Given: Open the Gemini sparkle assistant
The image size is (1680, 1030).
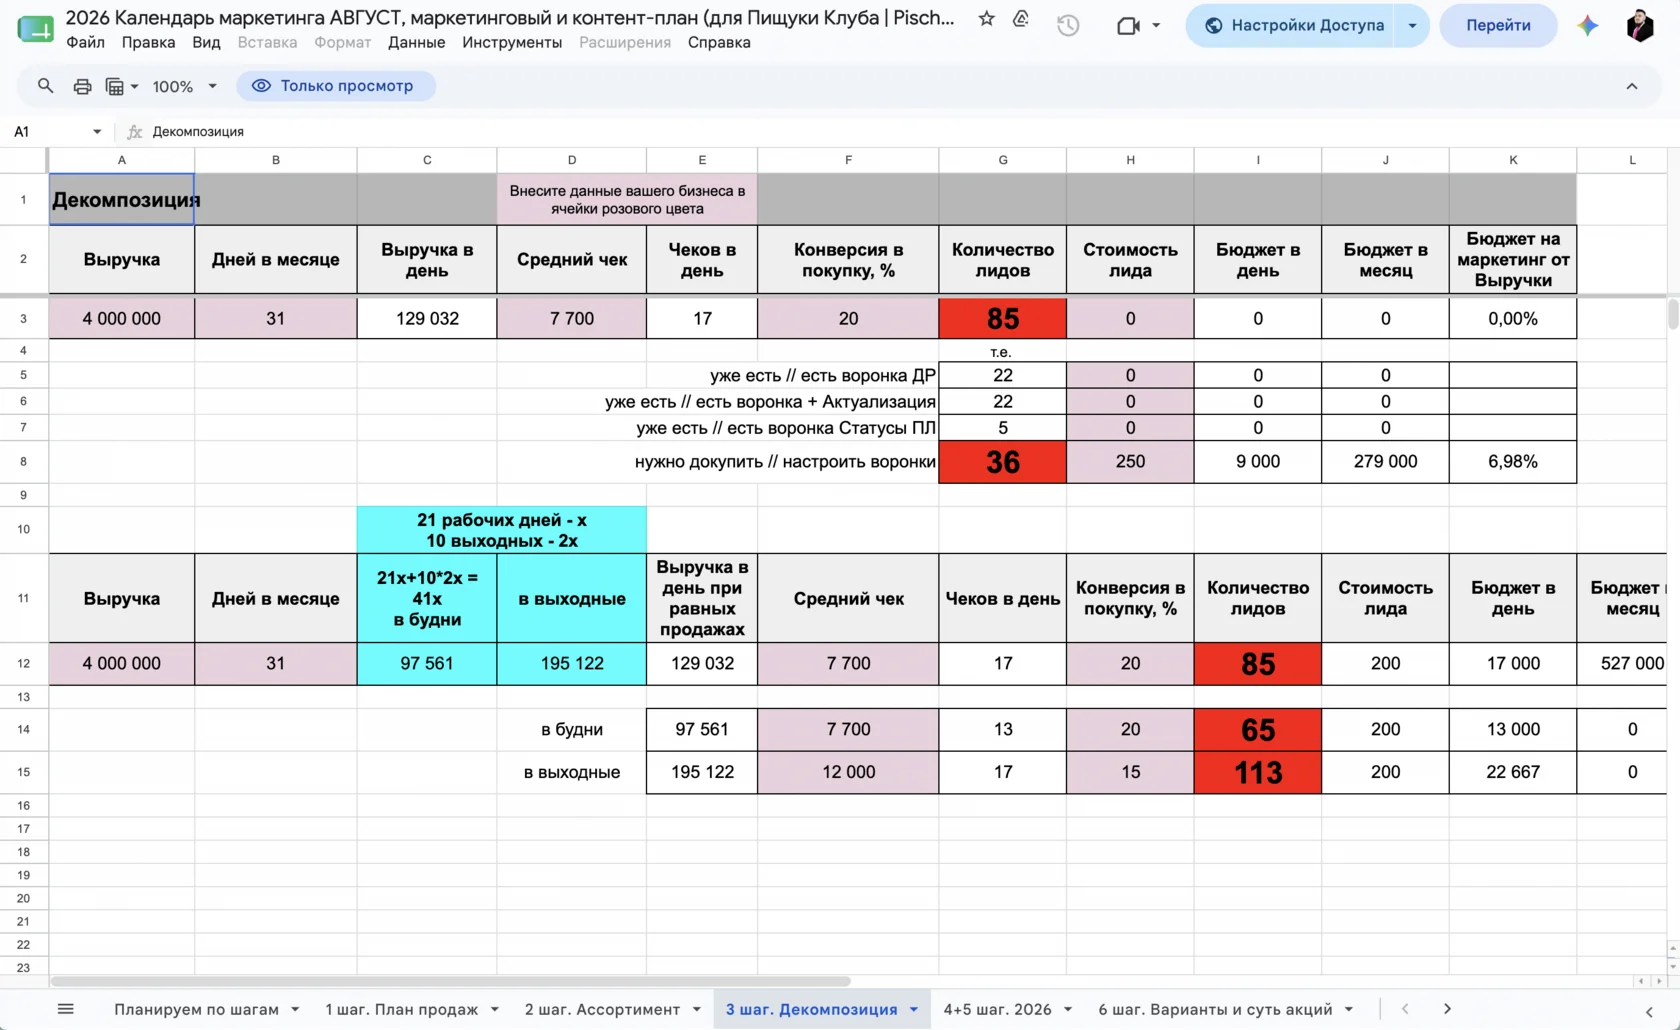Looking at the screenshot, I should point(1587,26).
